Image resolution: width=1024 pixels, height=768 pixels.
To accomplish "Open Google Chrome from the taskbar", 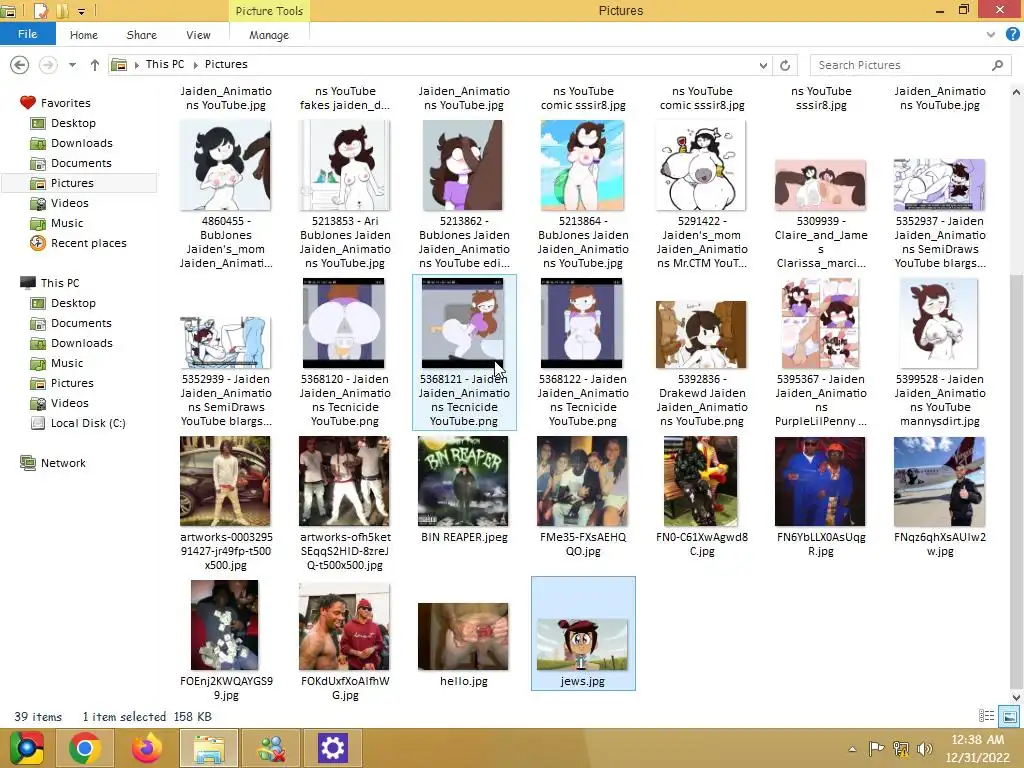I will click(84, 748).
